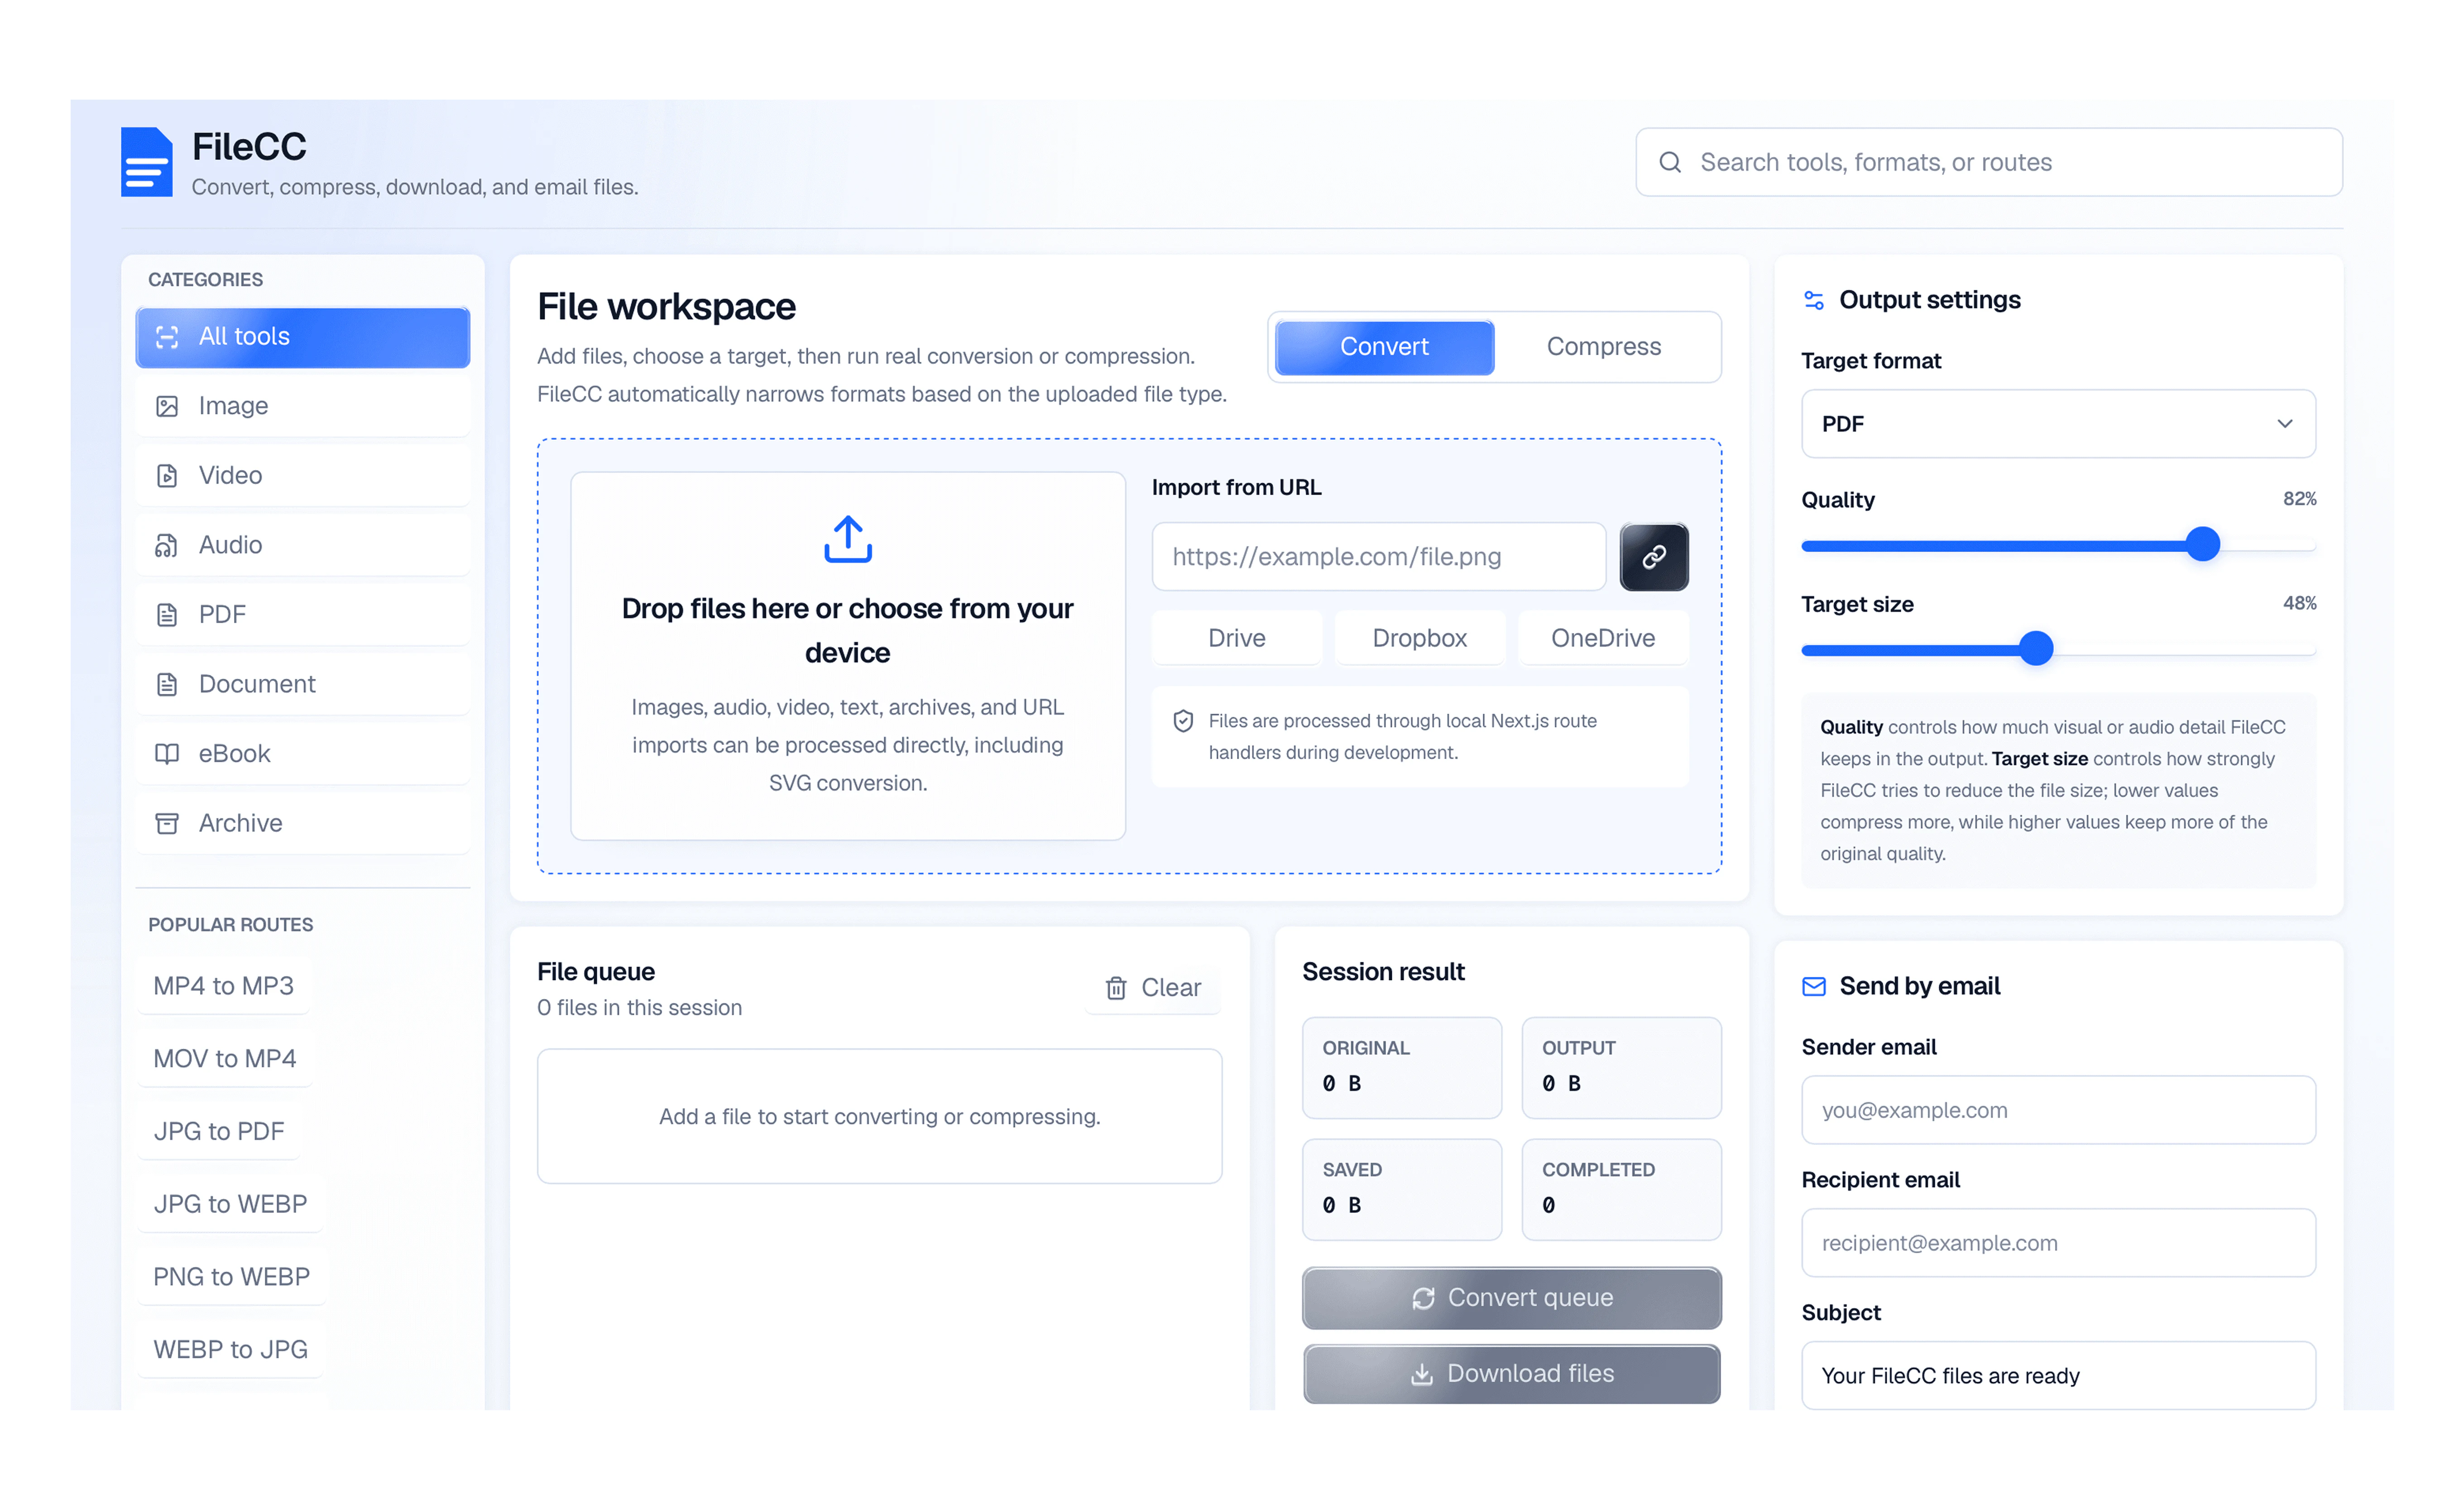
Task: Click the SAVED size stat card
Action: [1402, 1190]
